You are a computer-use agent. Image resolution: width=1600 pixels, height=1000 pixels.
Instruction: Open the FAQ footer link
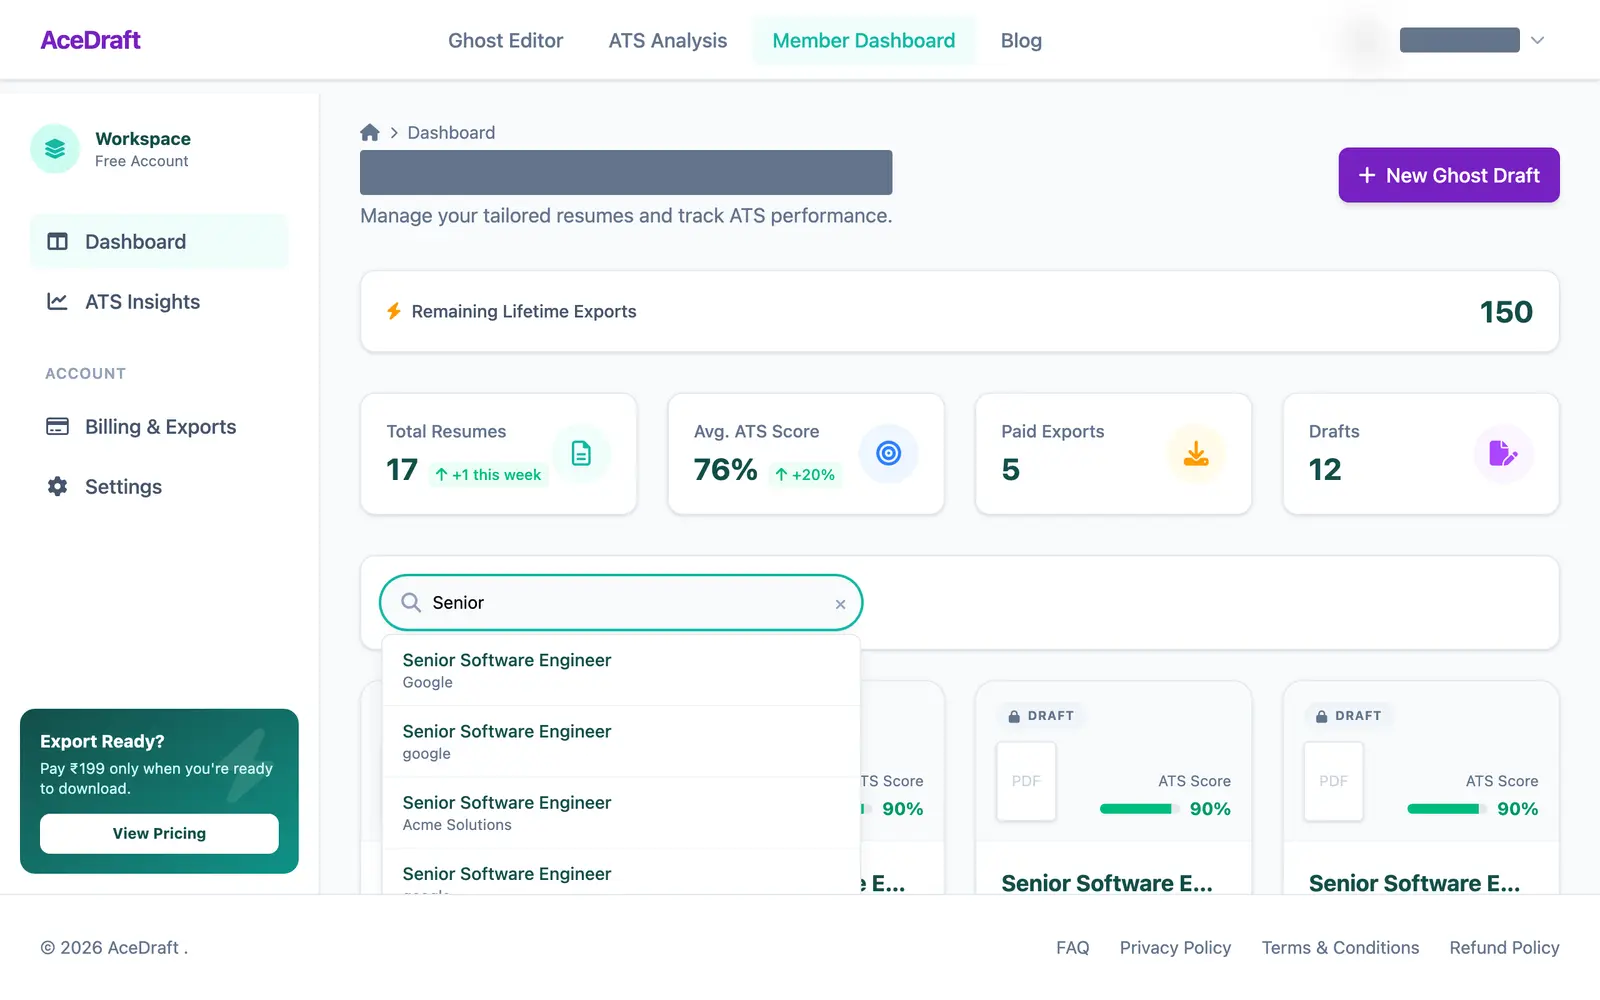(1072, 948)
